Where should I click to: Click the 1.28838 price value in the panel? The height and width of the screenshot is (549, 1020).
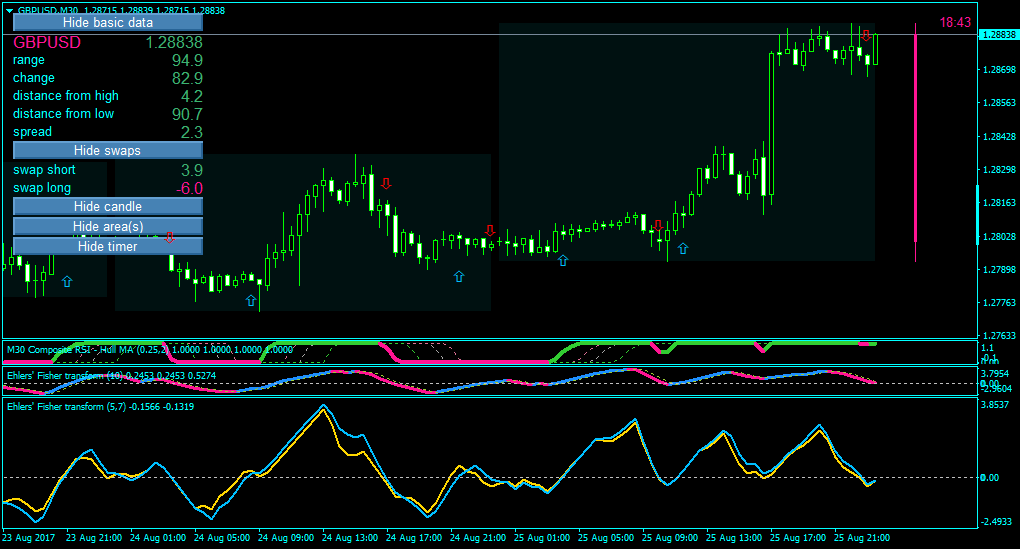point(174,42)
